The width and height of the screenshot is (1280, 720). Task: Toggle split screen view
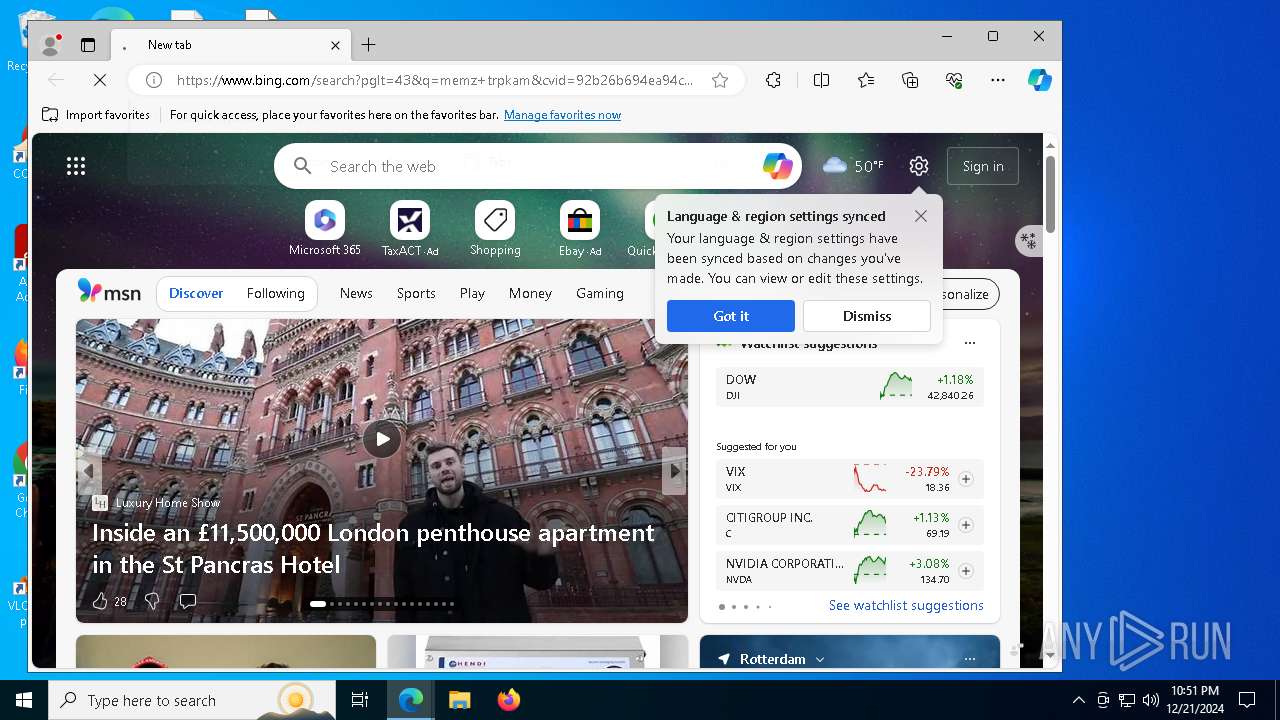pos(821,80)
